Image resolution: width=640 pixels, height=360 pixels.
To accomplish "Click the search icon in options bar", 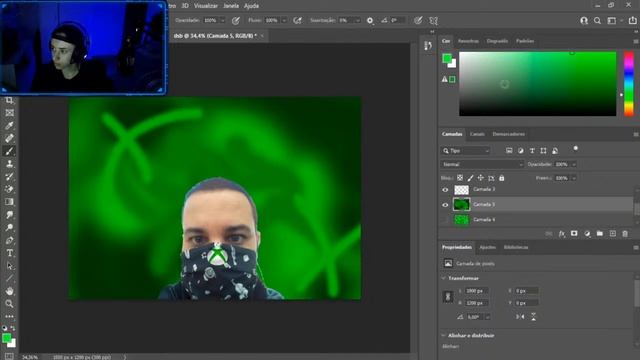I will 597,20.
